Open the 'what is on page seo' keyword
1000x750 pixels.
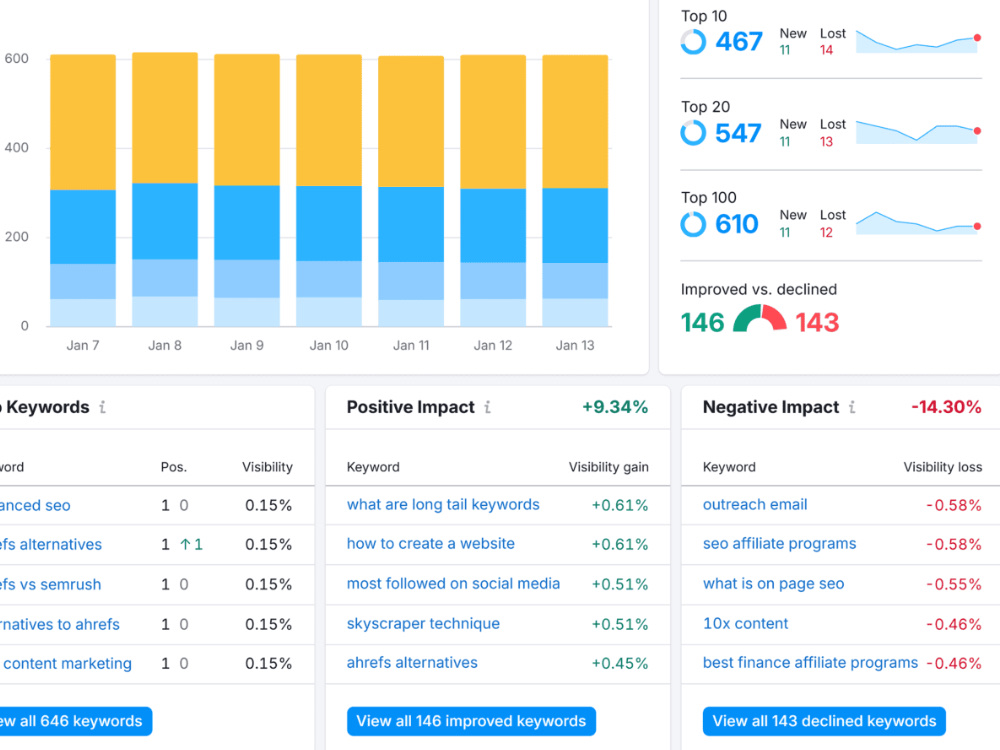[x=774, y=584]
